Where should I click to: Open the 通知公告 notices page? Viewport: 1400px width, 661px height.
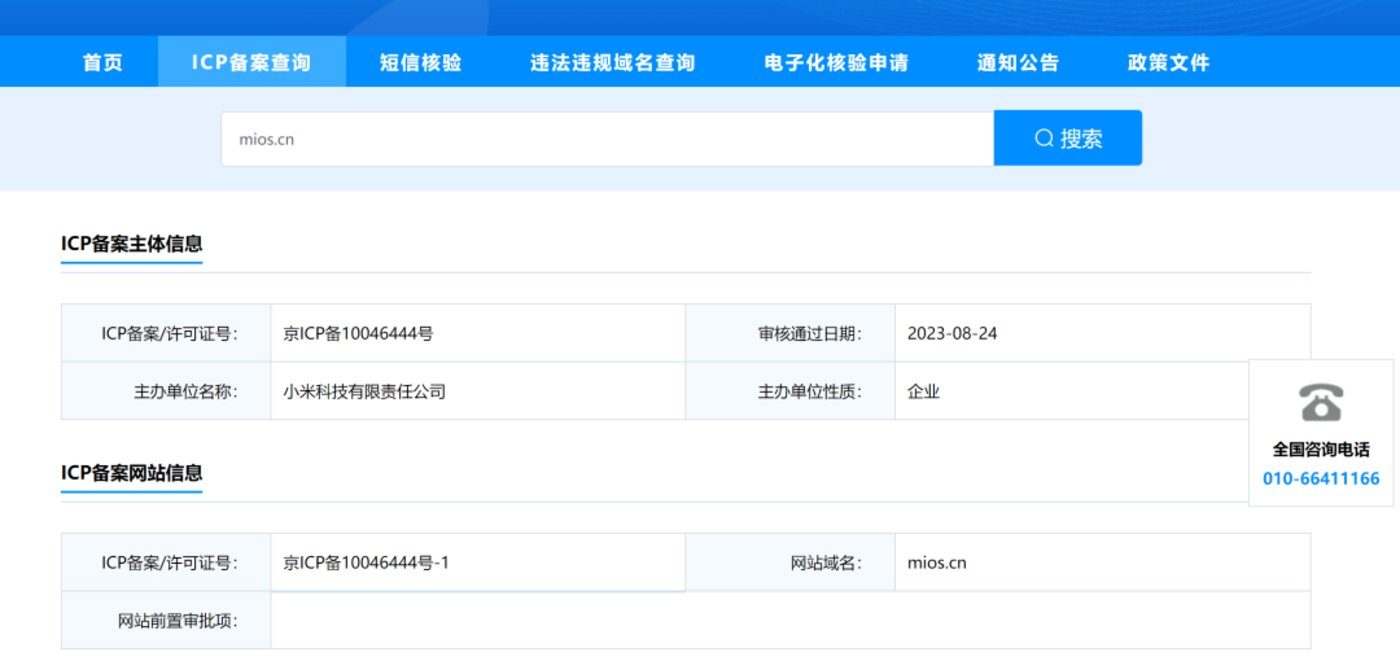point(1017,62)
